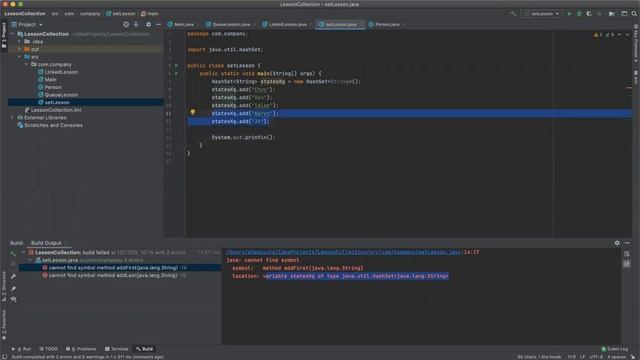Image resolution: width=640 pixels, height=360 pixels.
Task: Open the setLesson.java file path link
Action: (x=344, y=252)
